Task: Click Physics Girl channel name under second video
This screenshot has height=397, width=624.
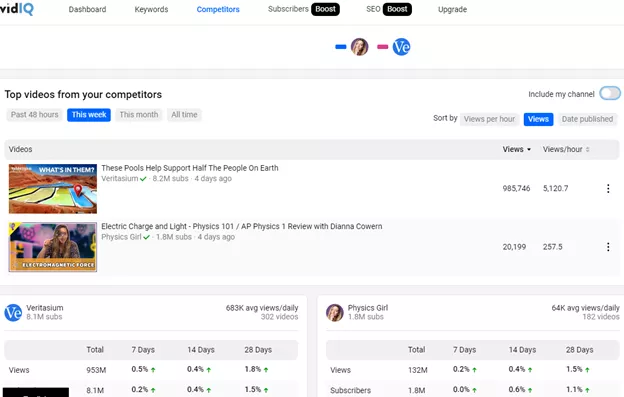Action: click(121, 237)
